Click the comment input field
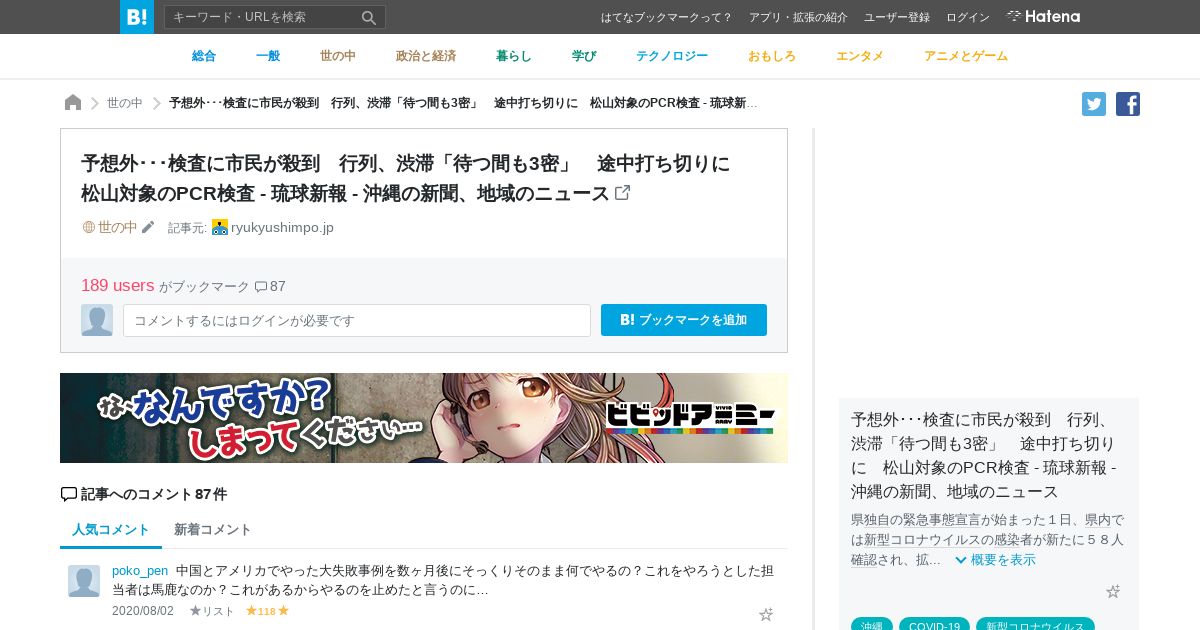This screenshot has width=1200, height=630. point(357,320)
